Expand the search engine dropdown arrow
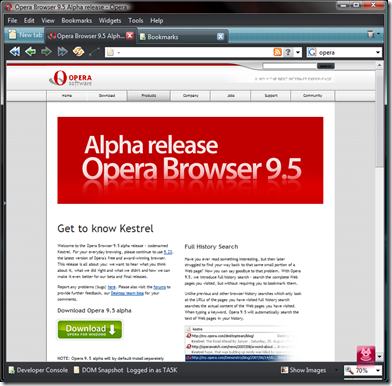Screen dimensions: 392x386 (378, 53)
